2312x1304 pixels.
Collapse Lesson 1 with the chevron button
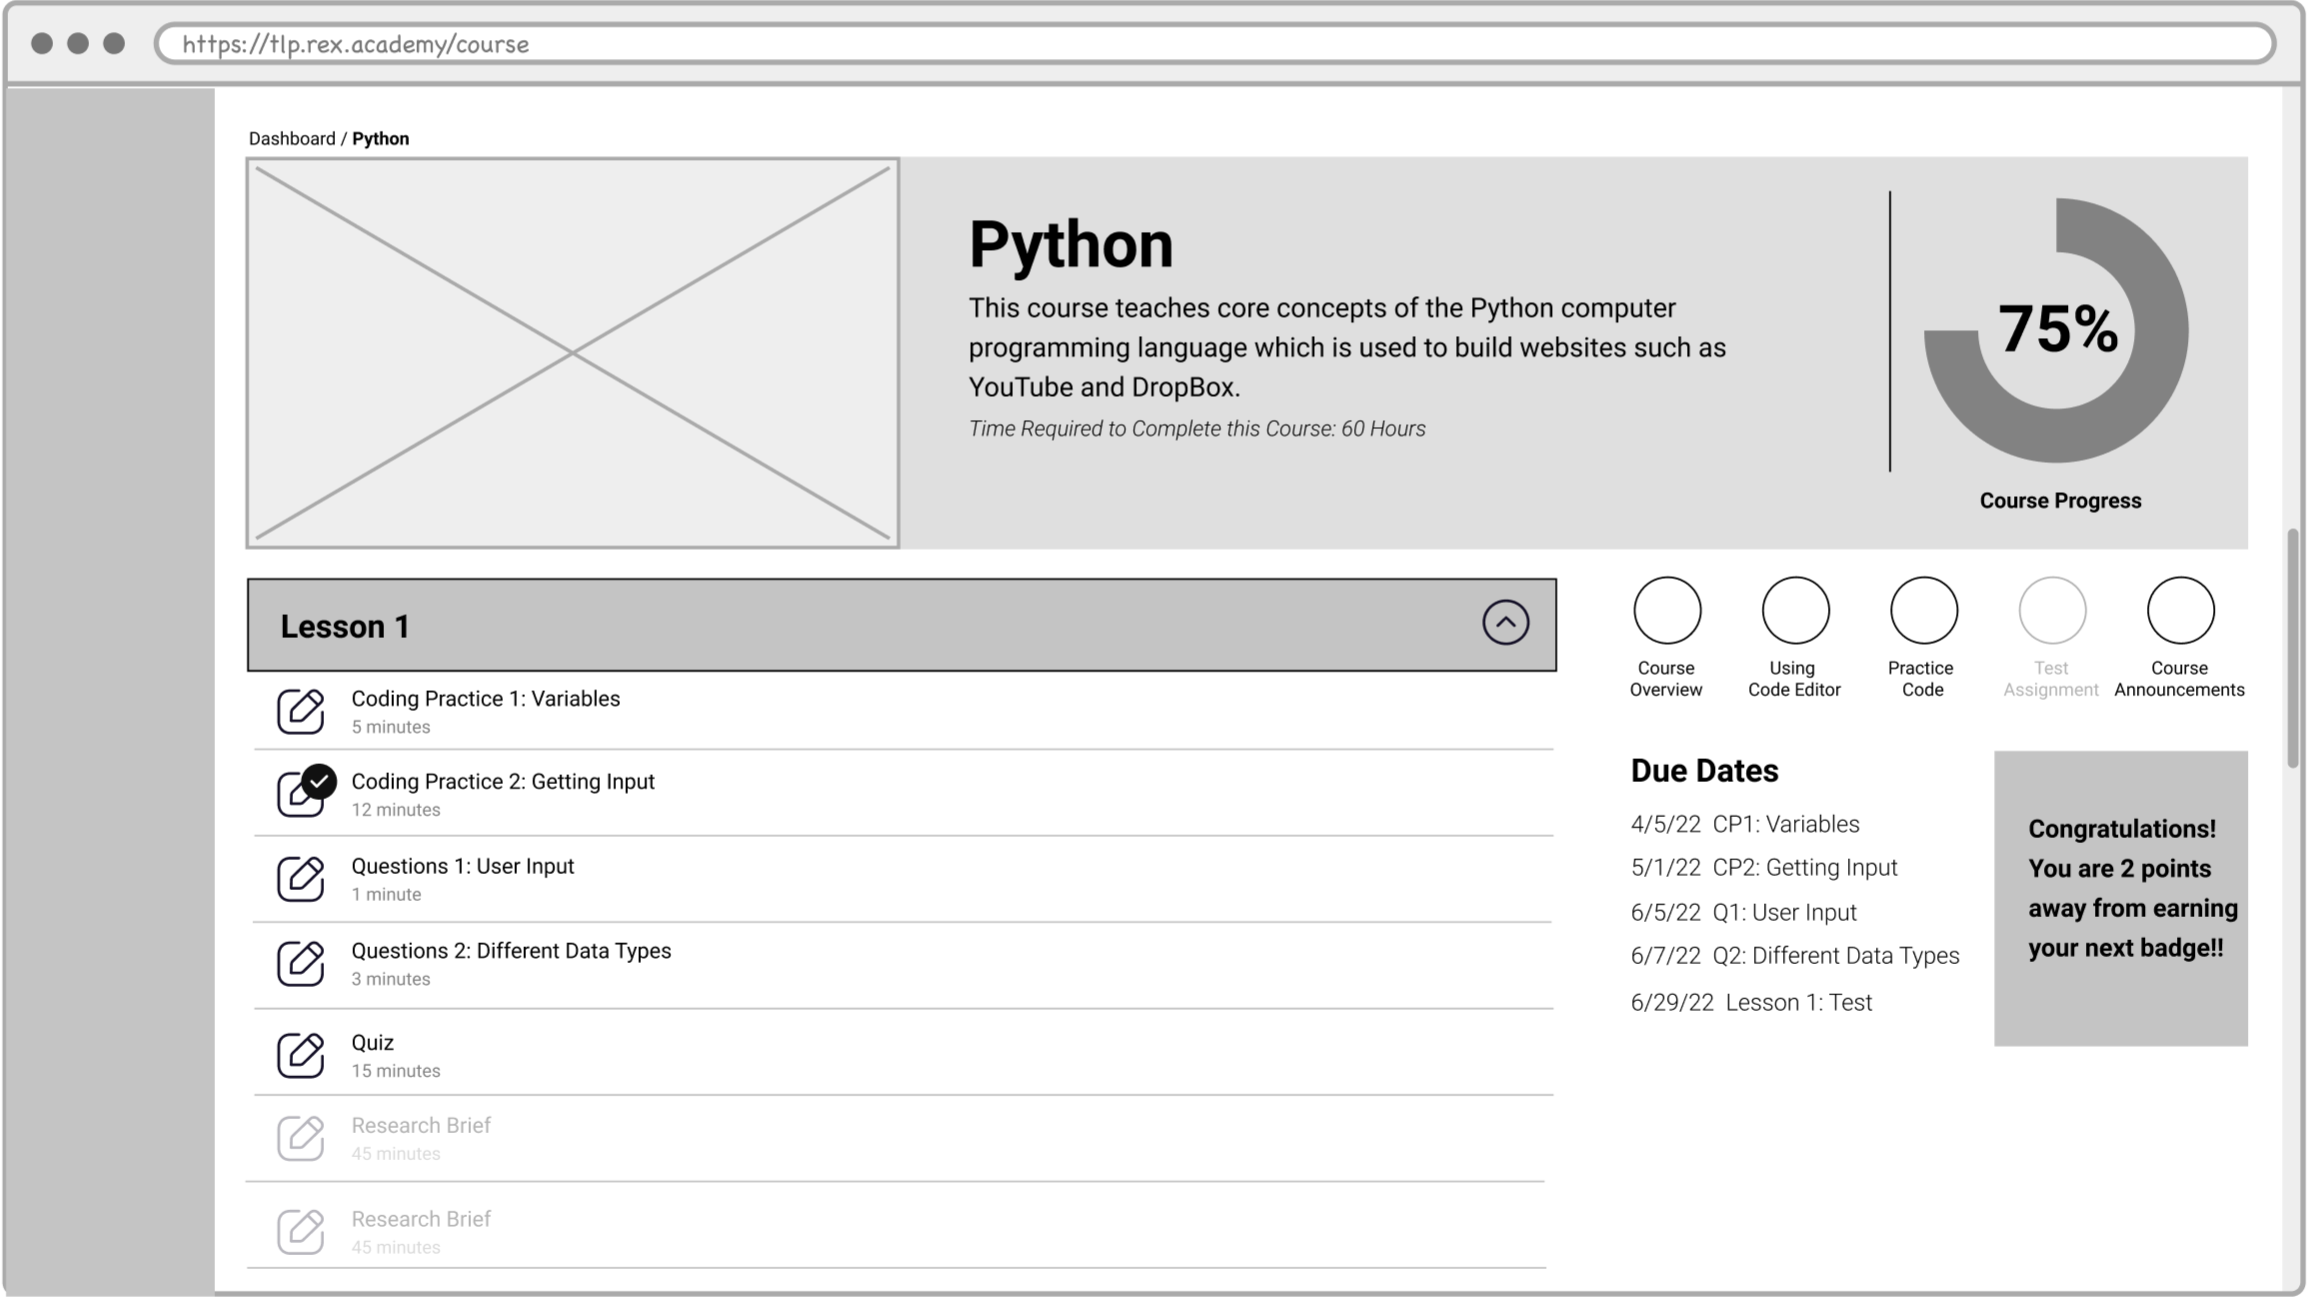pyautogui.click(x=1505, y=623)
